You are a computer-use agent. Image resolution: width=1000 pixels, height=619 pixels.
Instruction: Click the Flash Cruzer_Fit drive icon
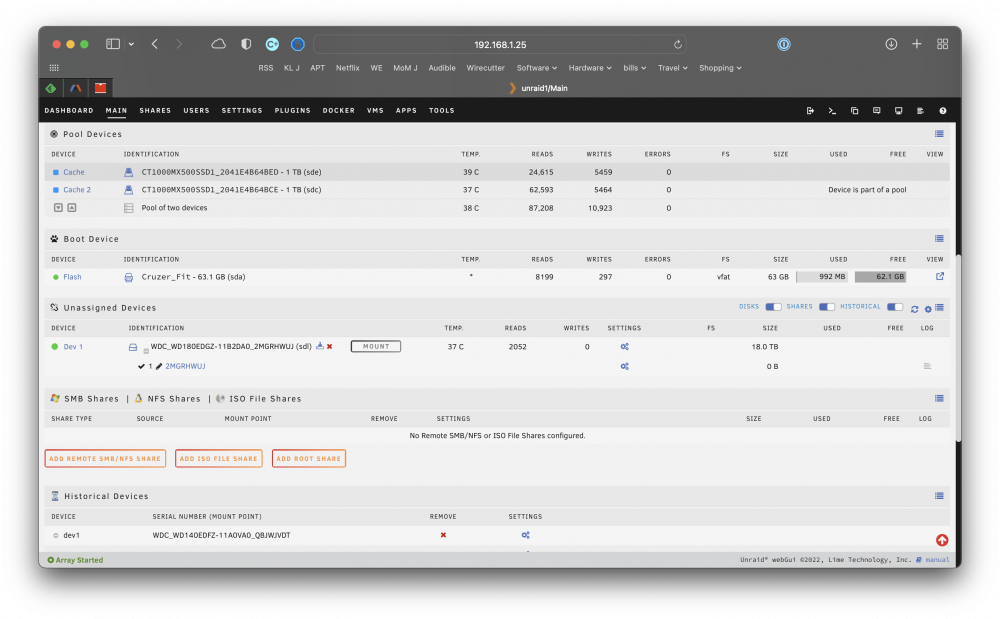click(x=128, y=277)
